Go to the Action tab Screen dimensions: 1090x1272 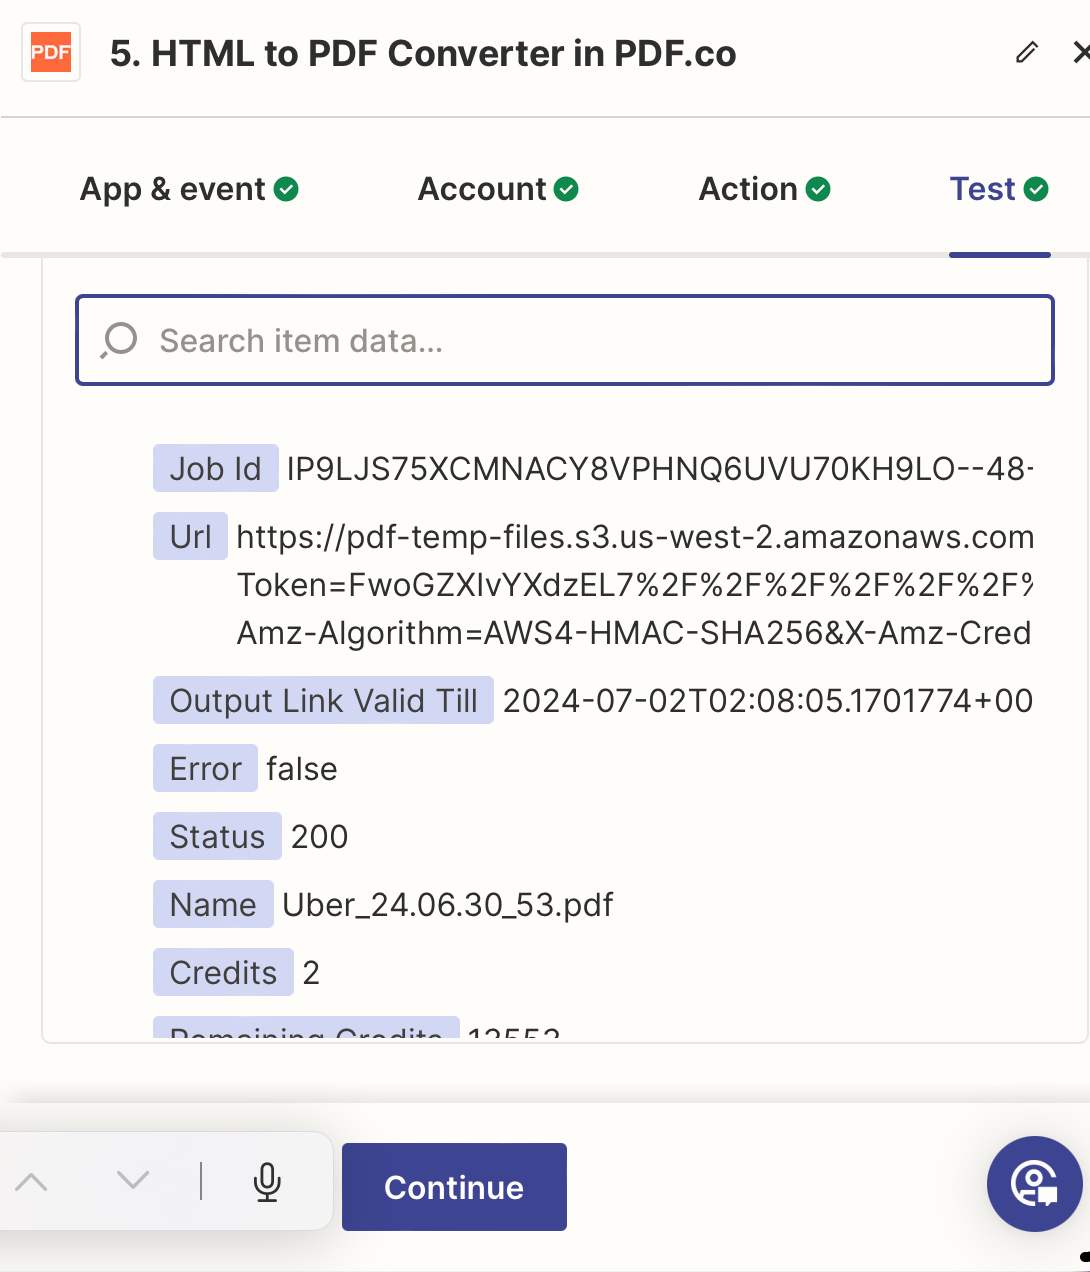(764, 189)
